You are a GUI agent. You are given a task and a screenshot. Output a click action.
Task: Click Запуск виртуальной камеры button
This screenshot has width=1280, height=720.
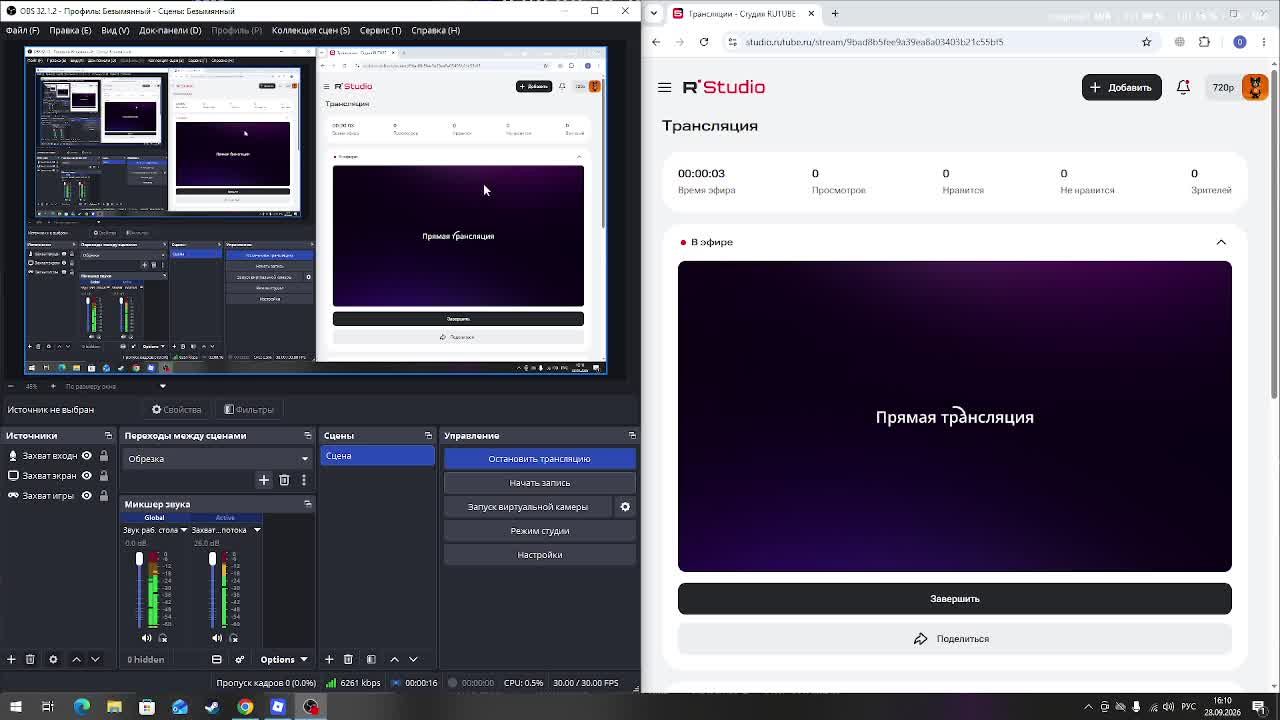point(528,507)
